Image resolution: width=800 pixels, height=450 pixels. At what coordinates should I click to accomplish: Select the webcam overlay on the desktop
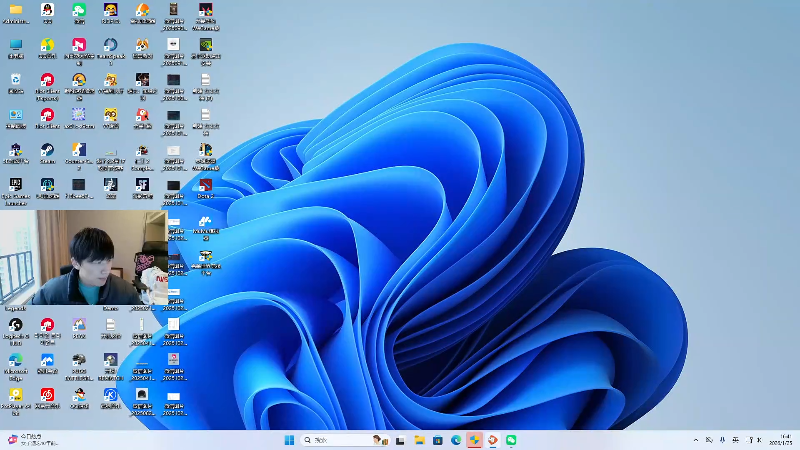coord(83,257)
